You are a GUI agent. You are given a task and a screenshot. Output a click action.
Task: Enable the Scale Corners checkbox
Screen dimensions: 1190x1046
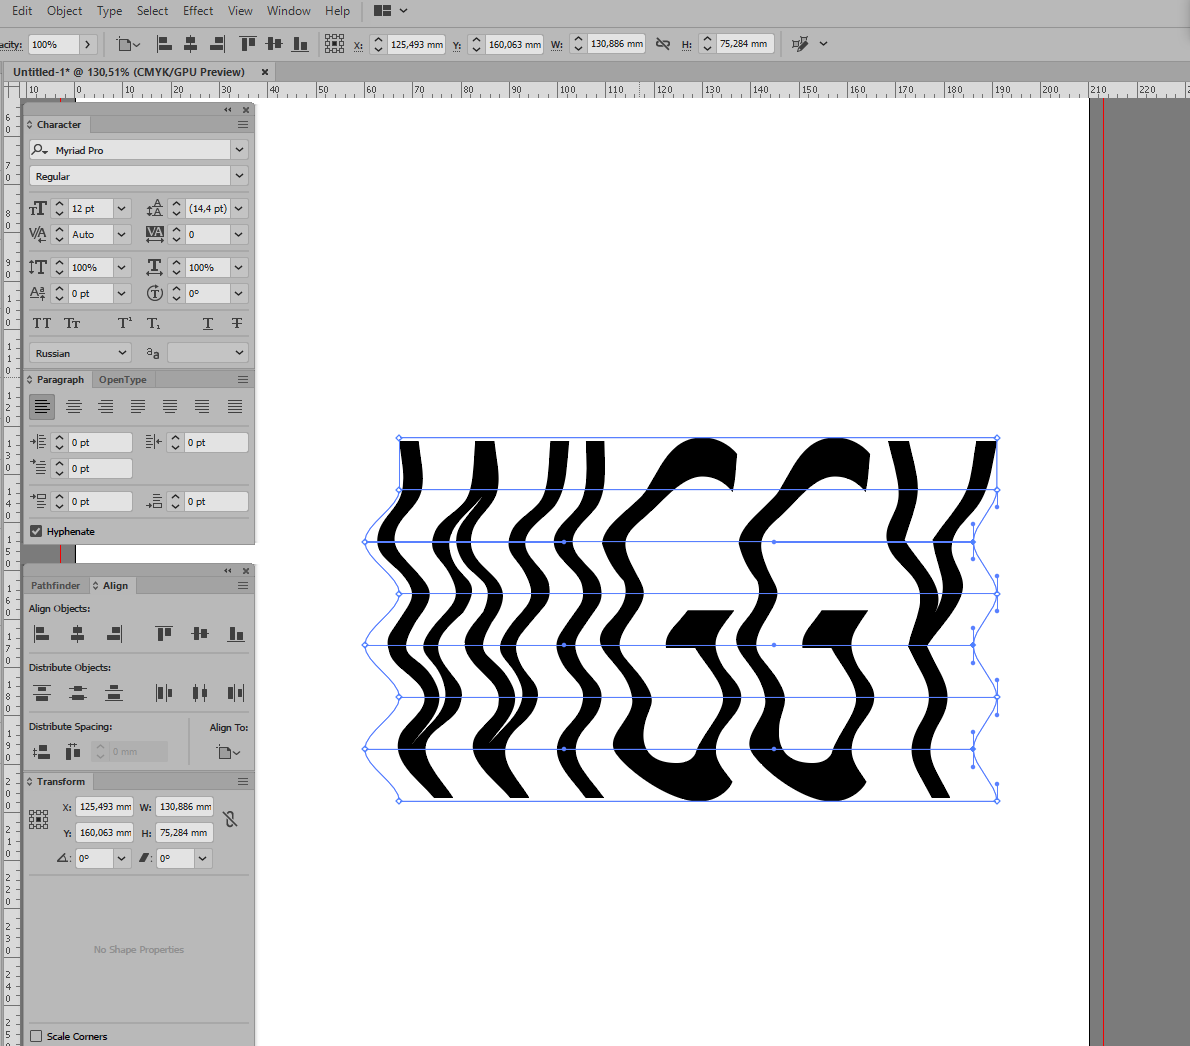coord(36,1036)
